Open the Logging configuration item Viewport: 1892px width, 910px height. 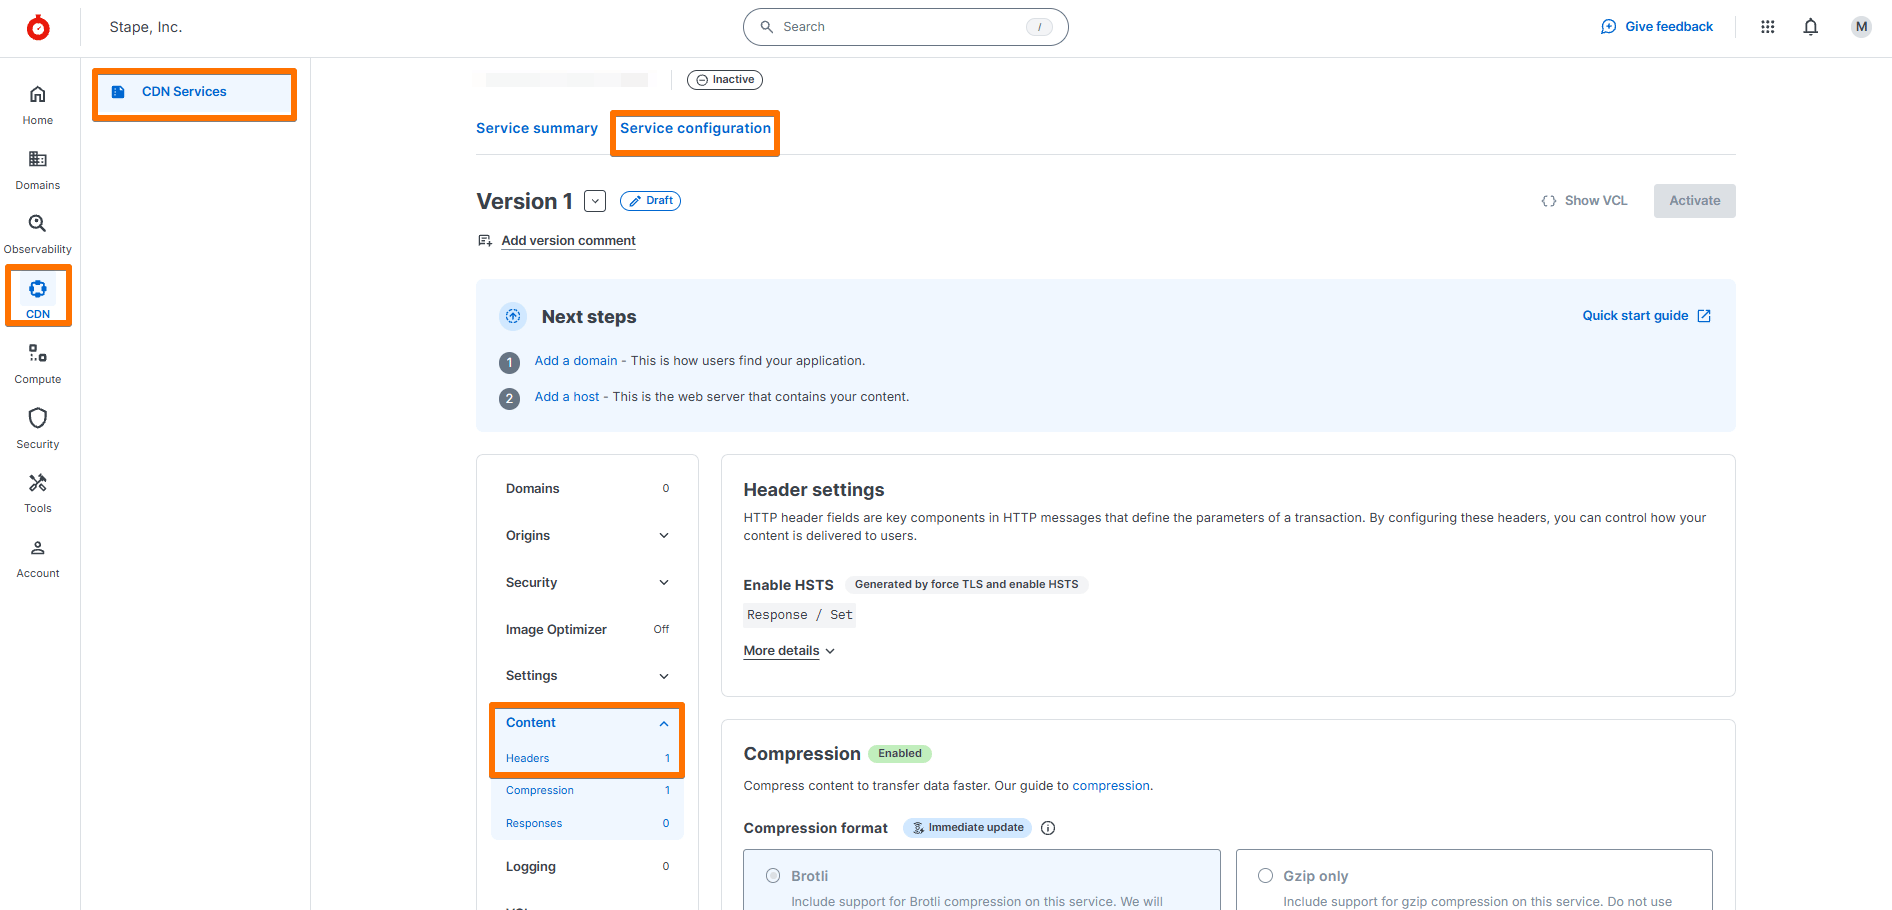tap(587, 867)
